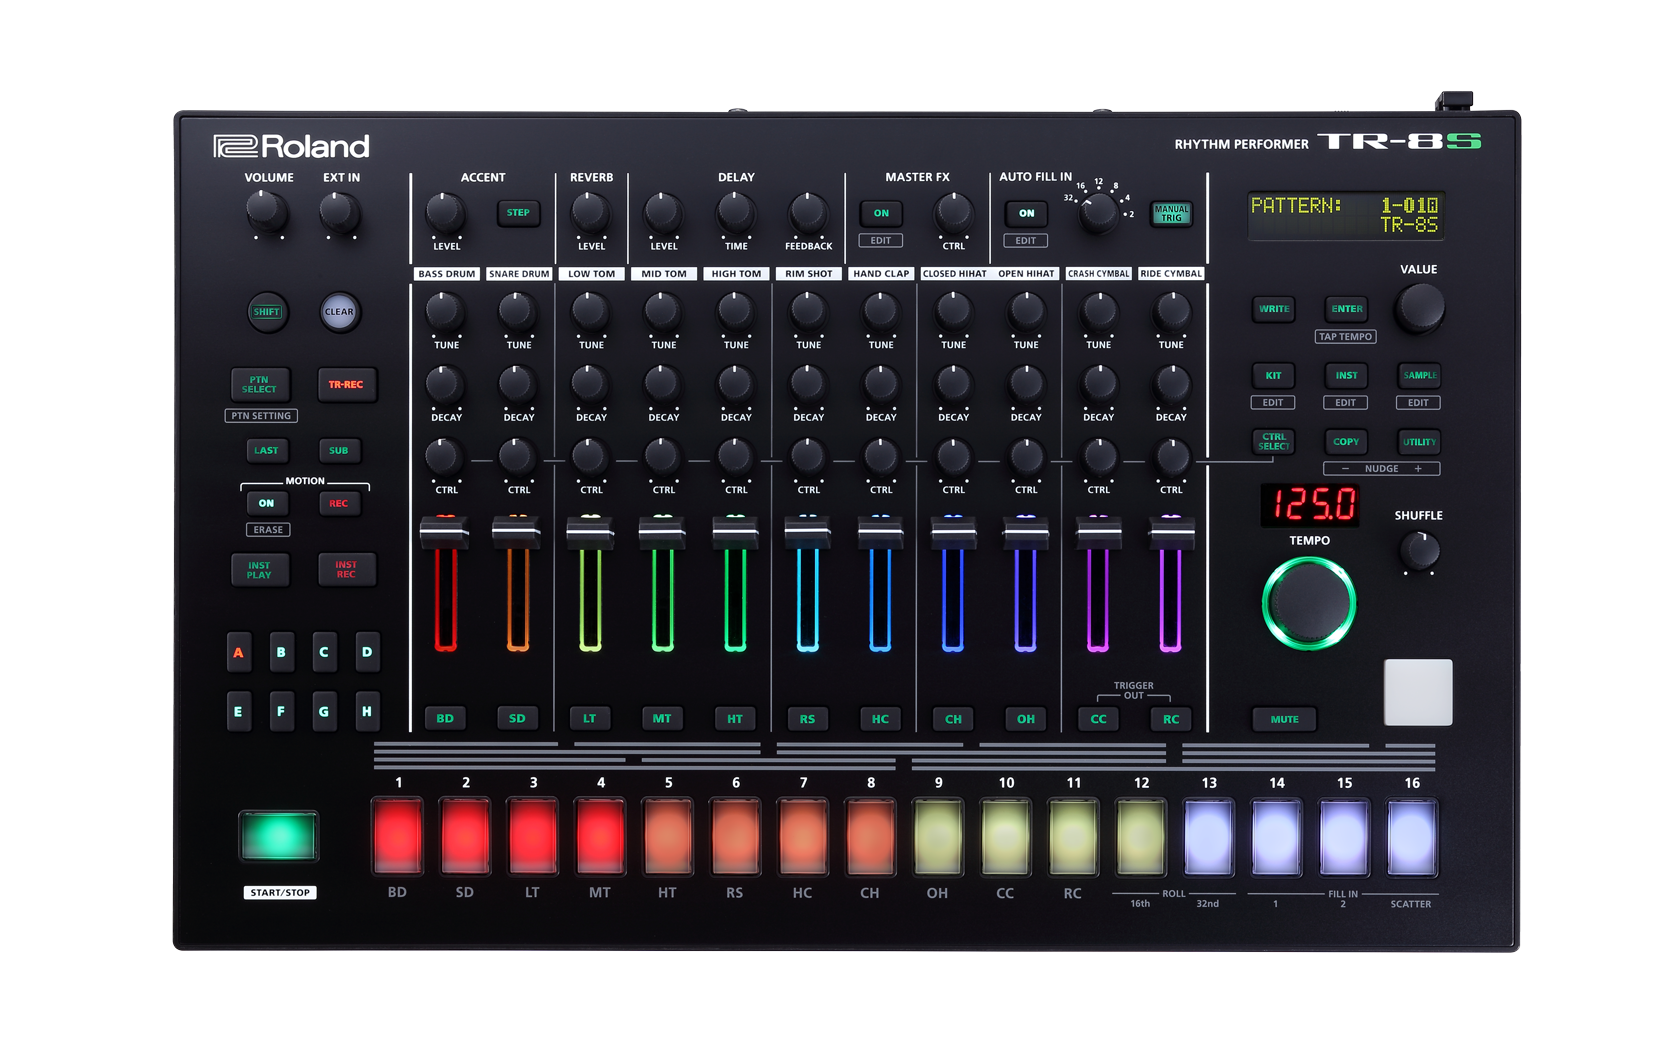Click the EXT IN knob
The width and height of the screenshot is (1680, 1062).
coord(339,211)
